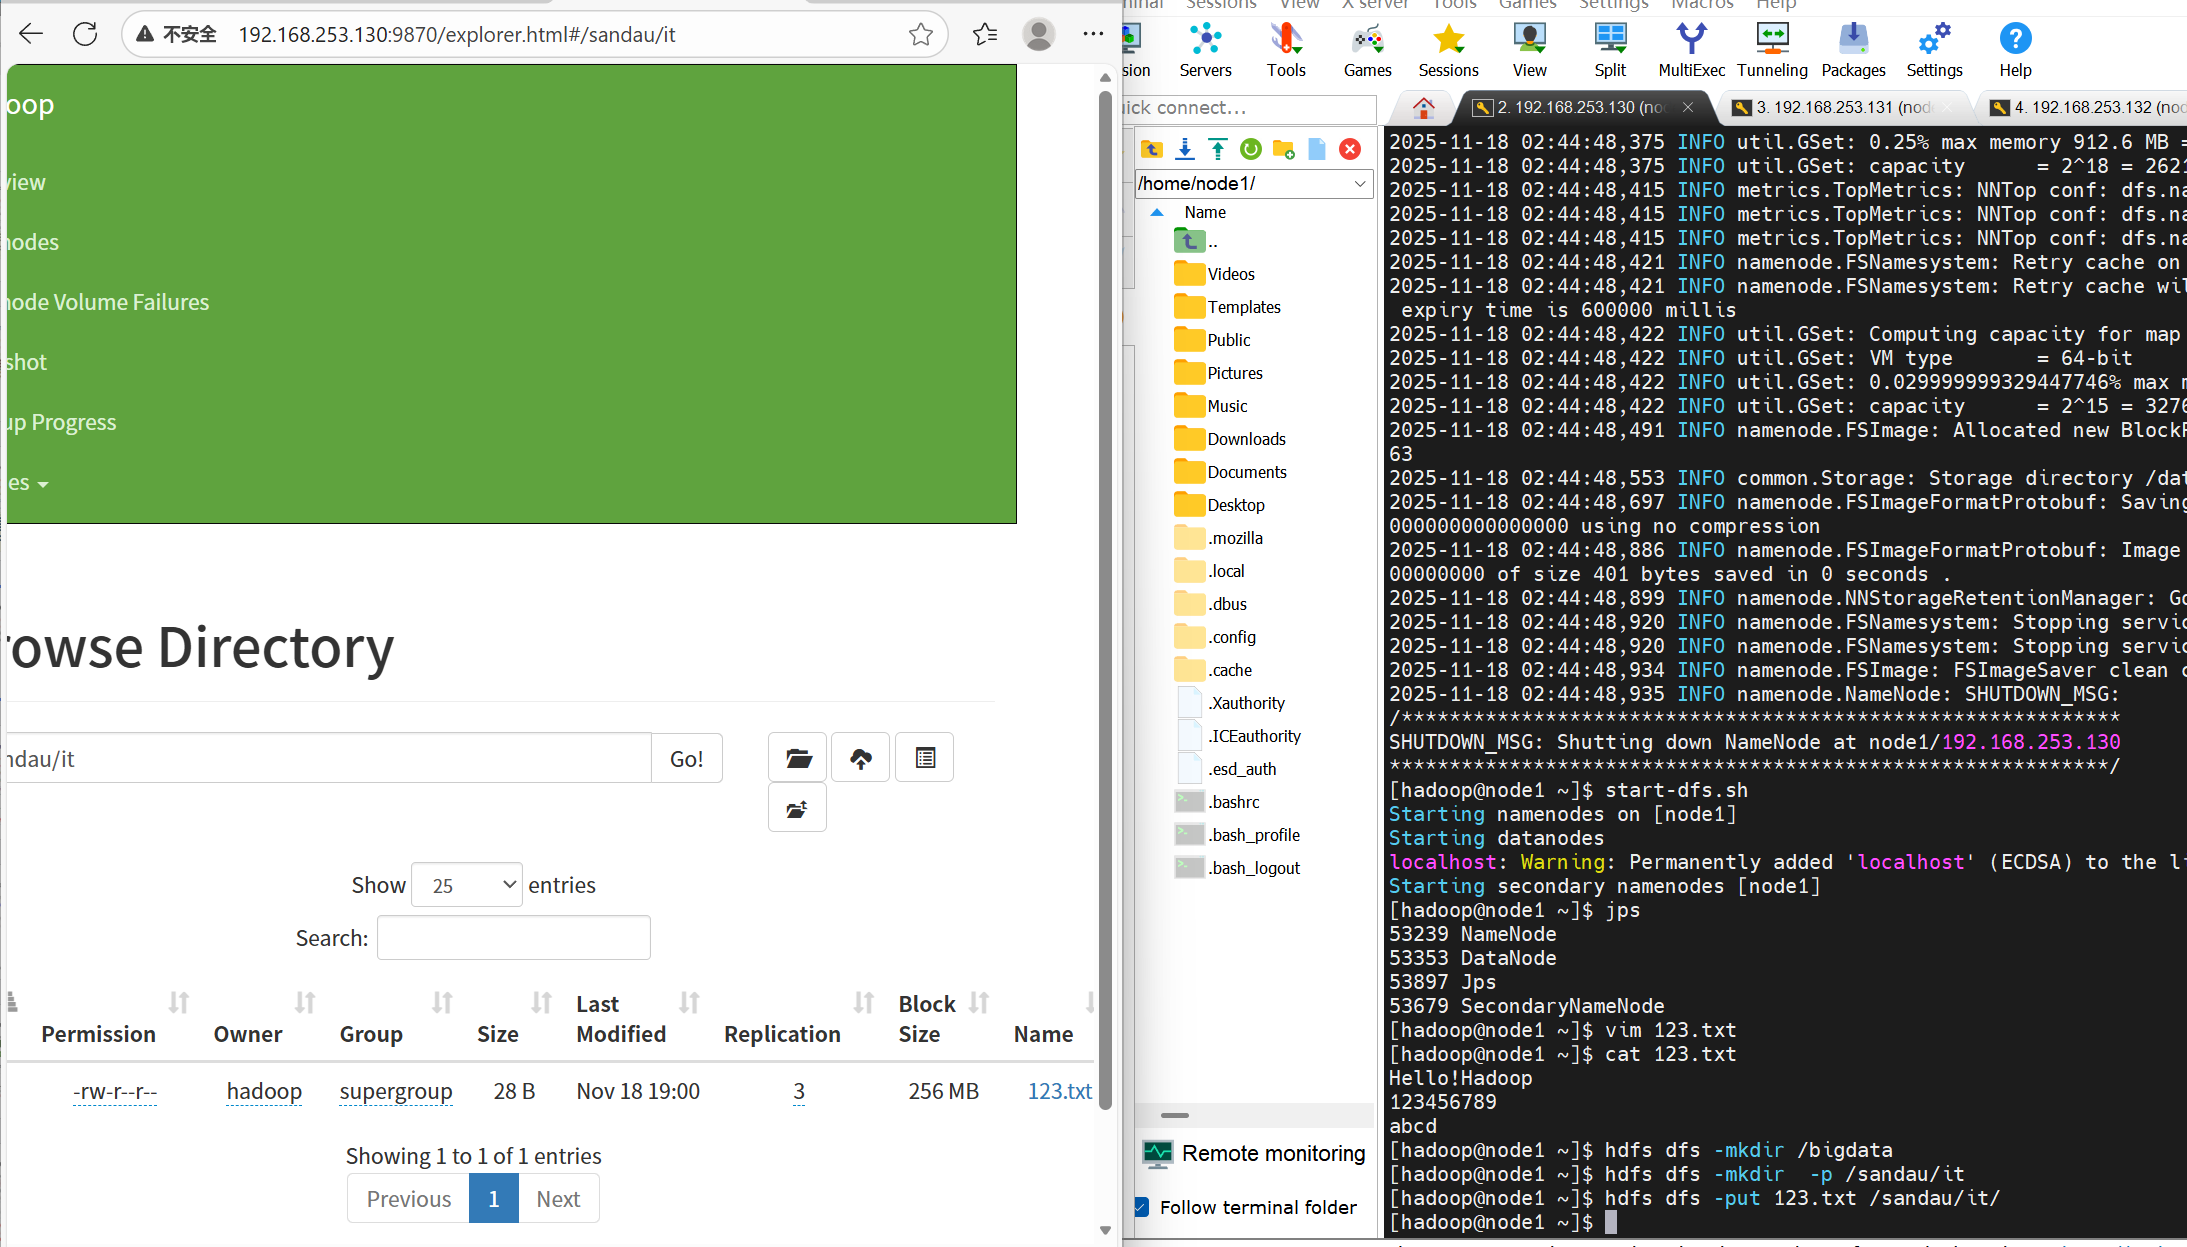Create new folder in SFTP panel
The image size is (2187, 1247).
click(1284, 149)
